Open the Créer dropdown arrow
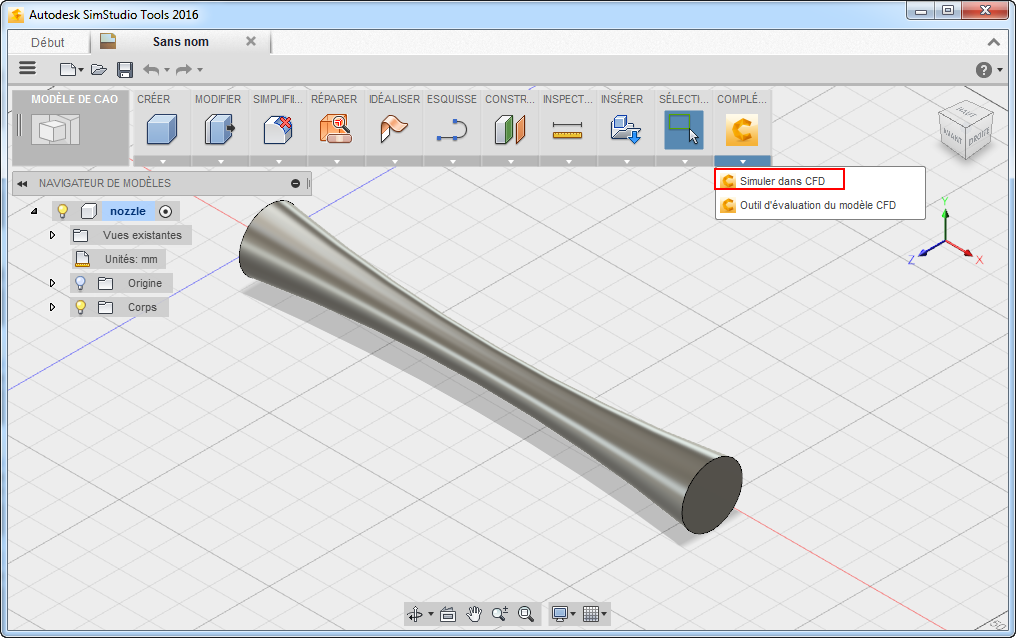This screenshot has width=1016, height=638. point(163,161)
